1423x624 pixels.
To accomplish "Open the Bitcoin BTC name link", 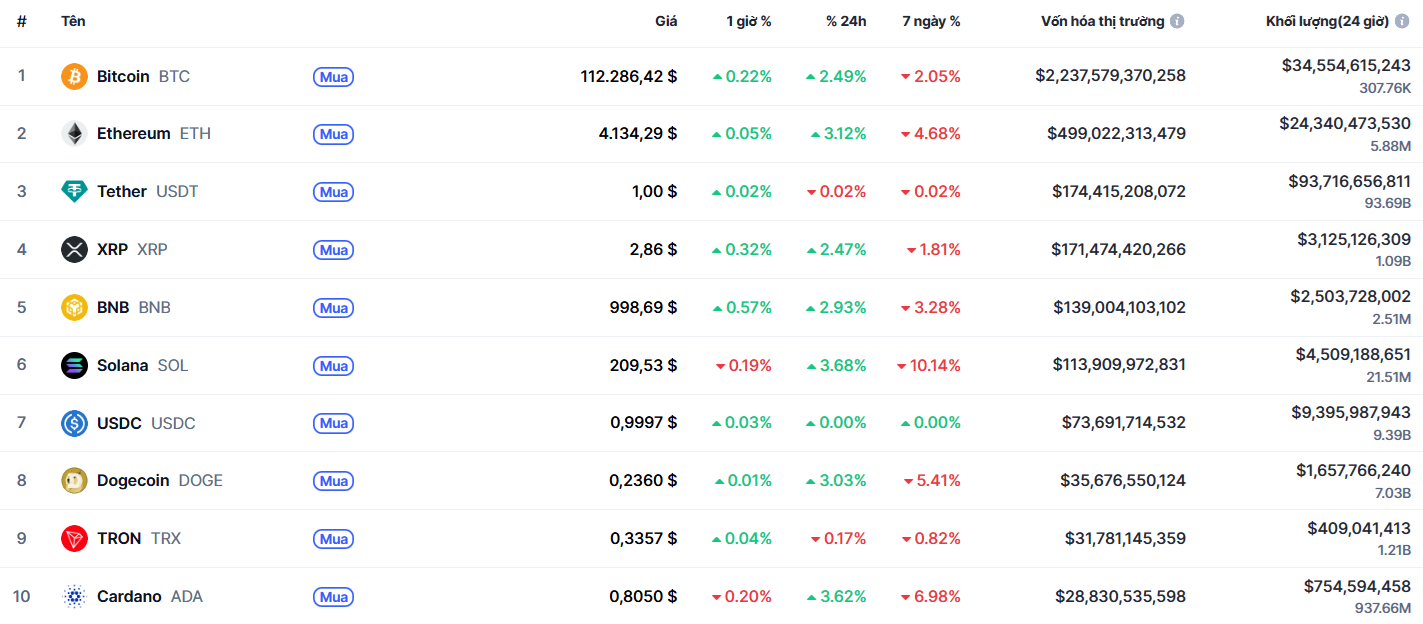I will [143, 76].
